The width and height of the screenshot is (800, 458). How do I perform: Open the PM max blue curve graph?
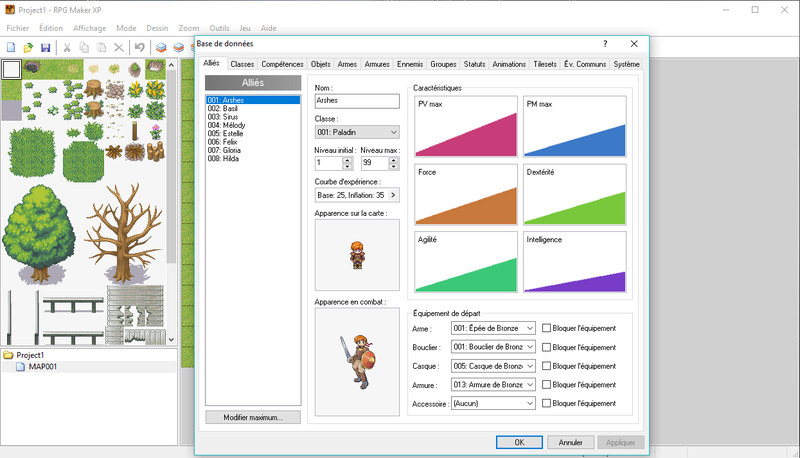[x=574, y=126]
